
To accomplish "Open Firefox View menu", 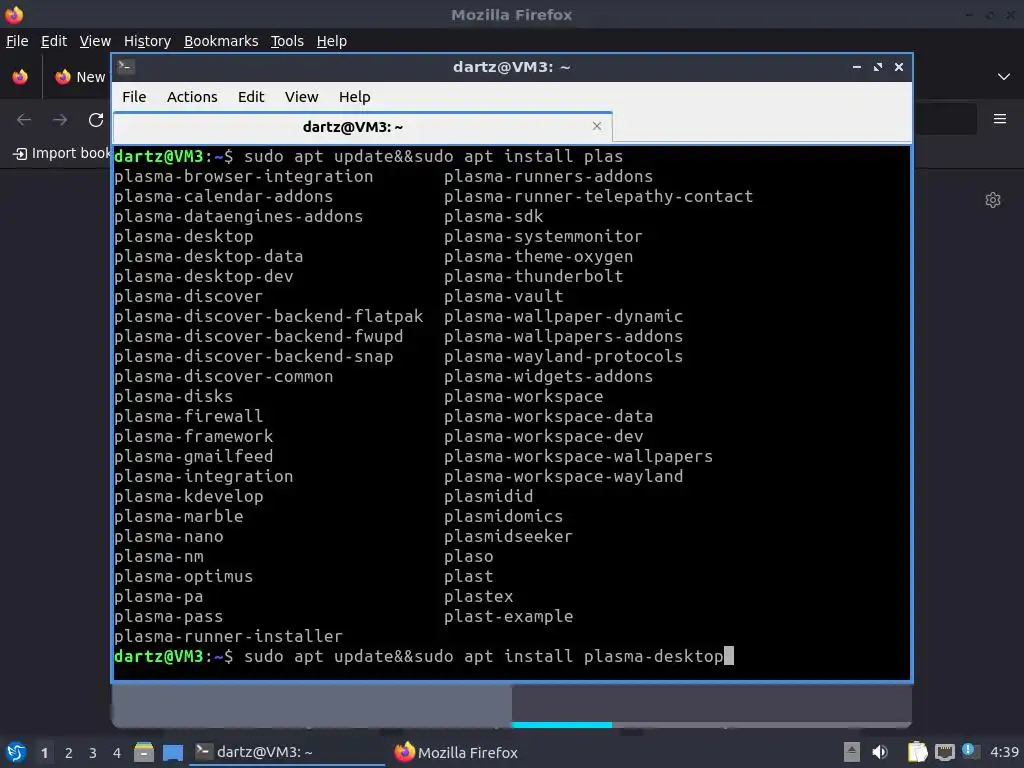I will tap(95, 41).
